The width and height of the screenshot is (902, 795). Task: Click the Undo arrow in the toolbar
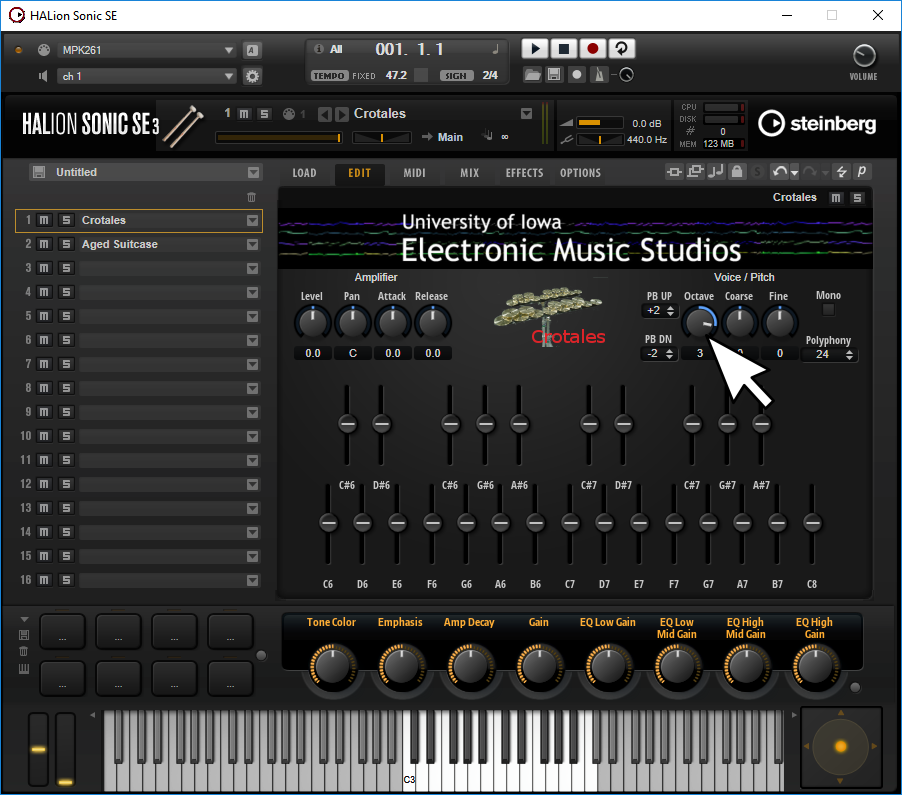point(780,171)
